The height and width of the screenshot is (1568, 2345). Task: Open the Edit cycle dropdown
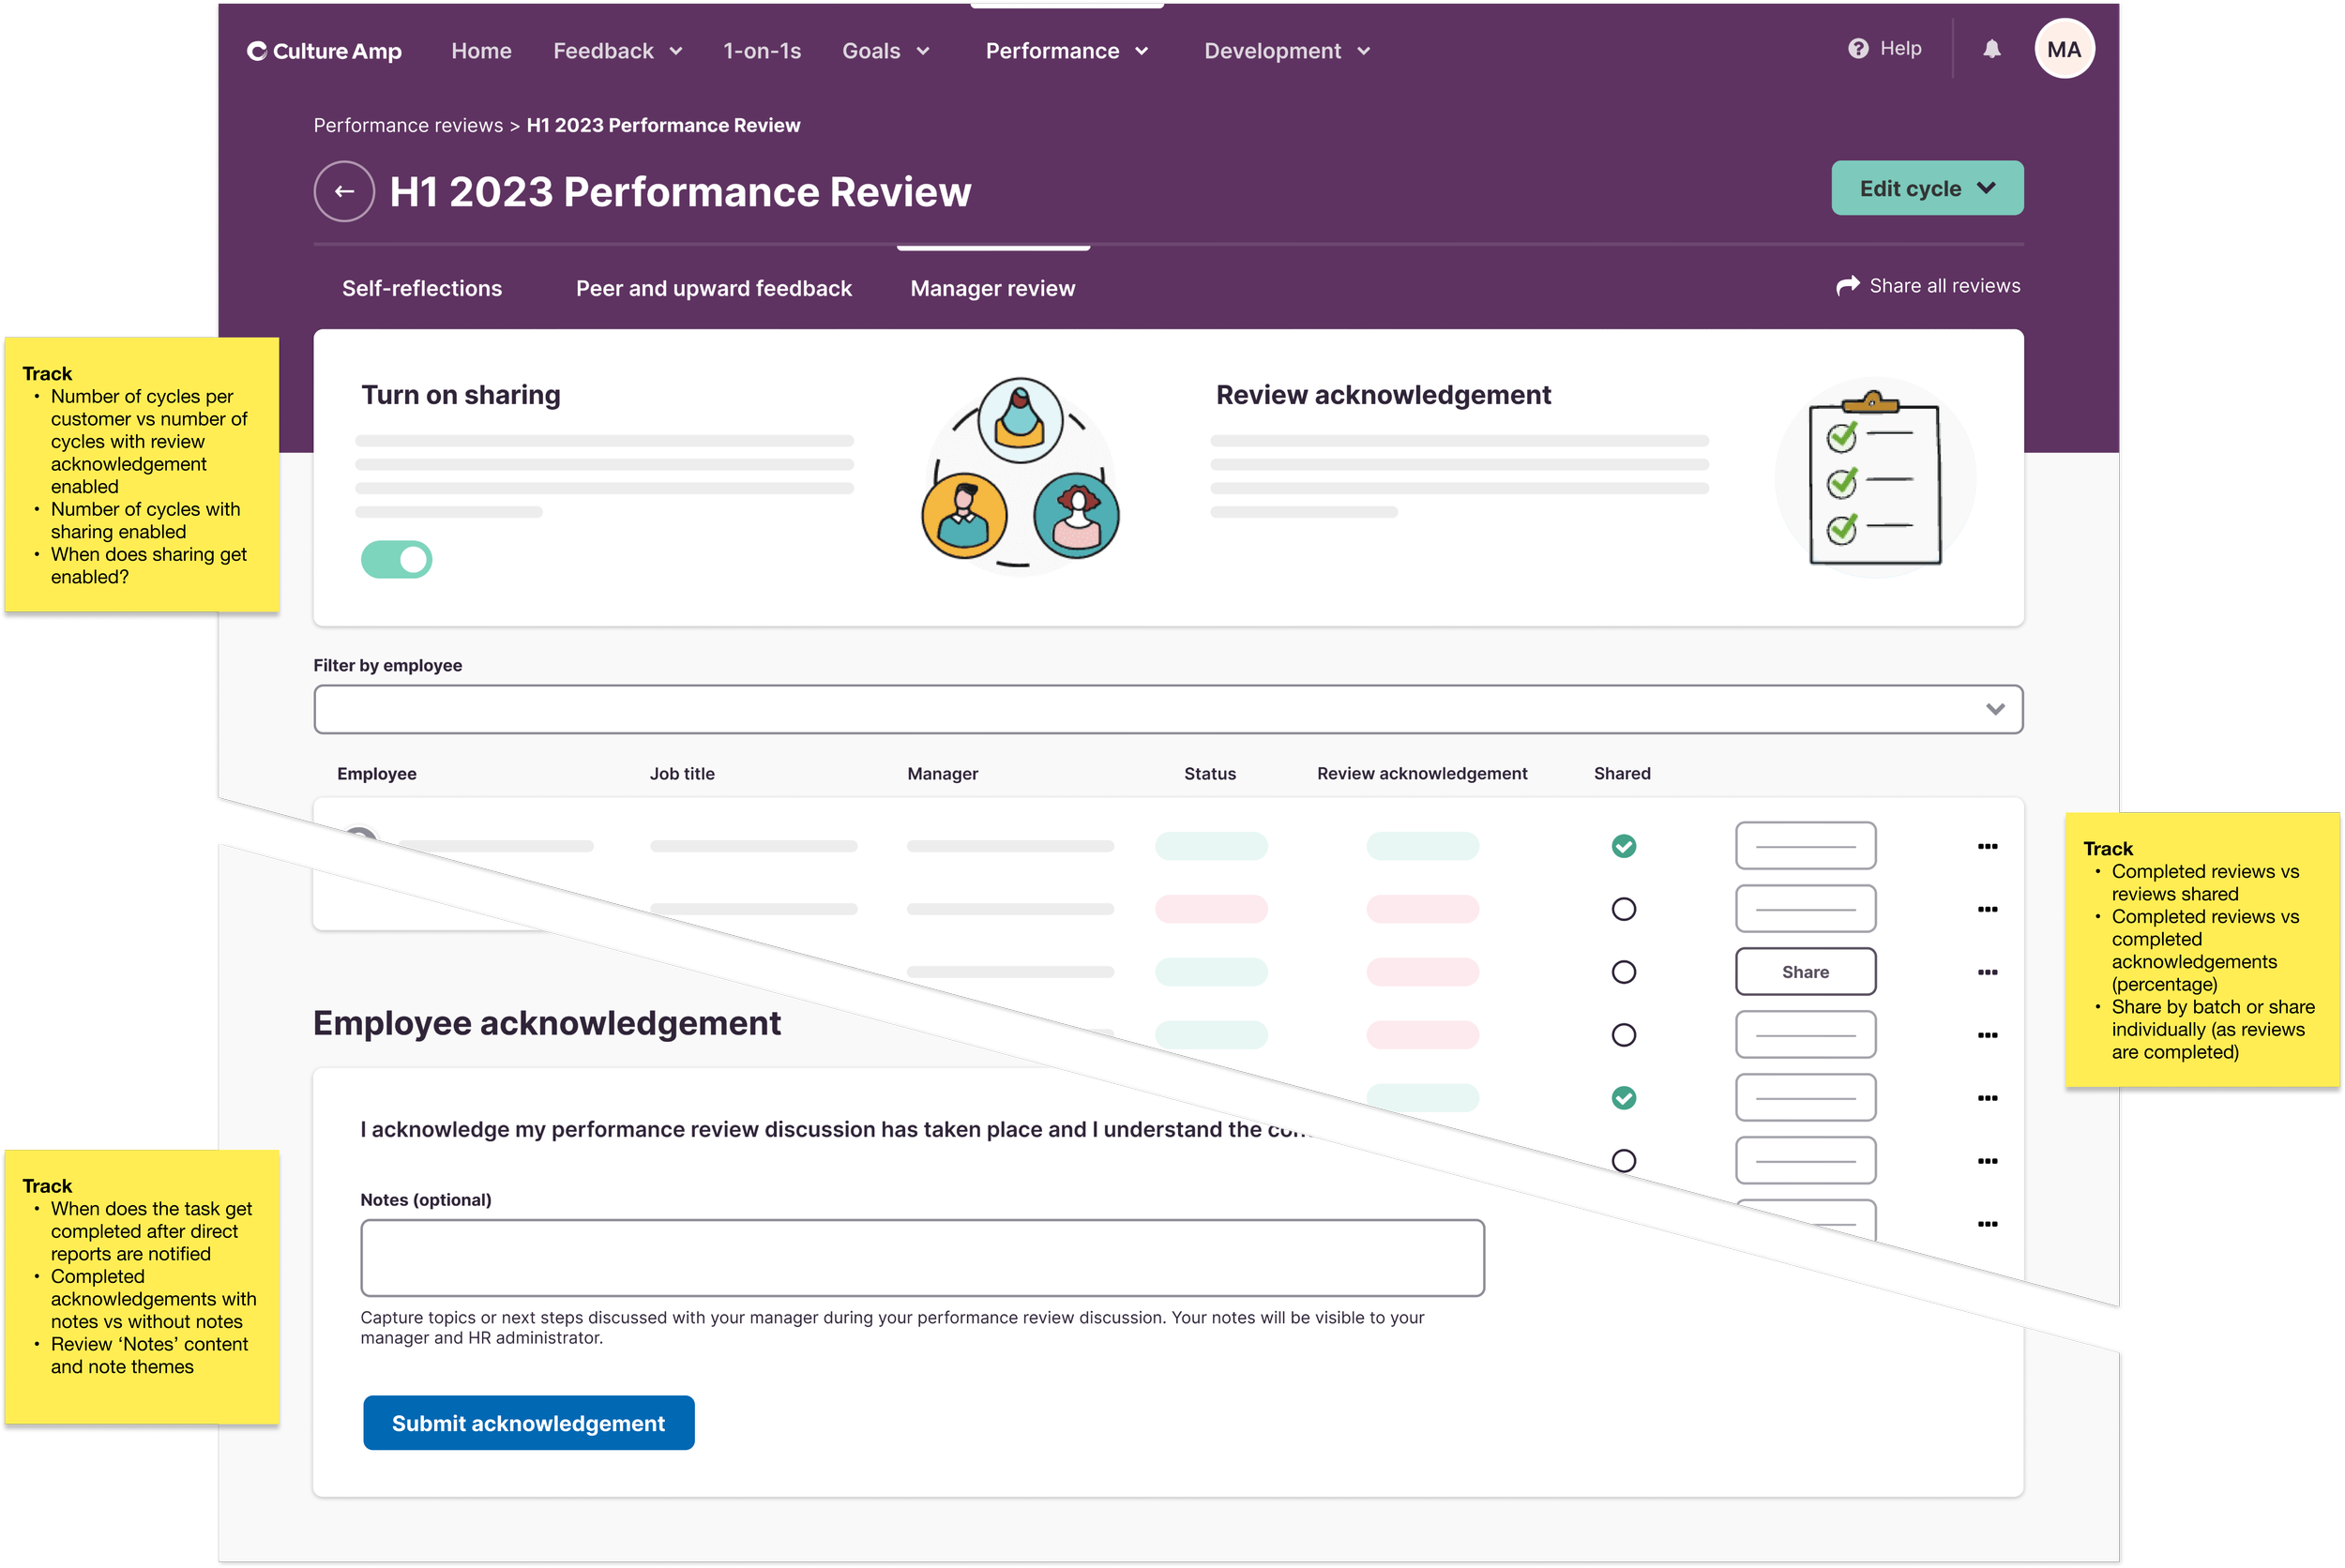tap(1926, 188)
